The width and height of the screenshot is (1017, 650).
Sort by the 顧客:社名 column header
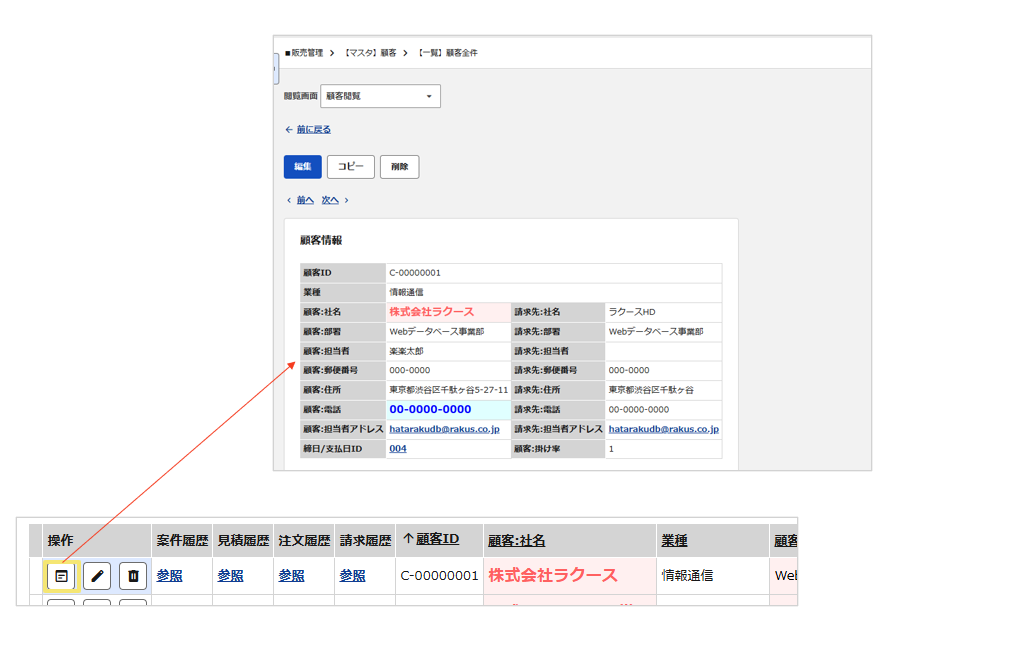[x=517, y=541]
